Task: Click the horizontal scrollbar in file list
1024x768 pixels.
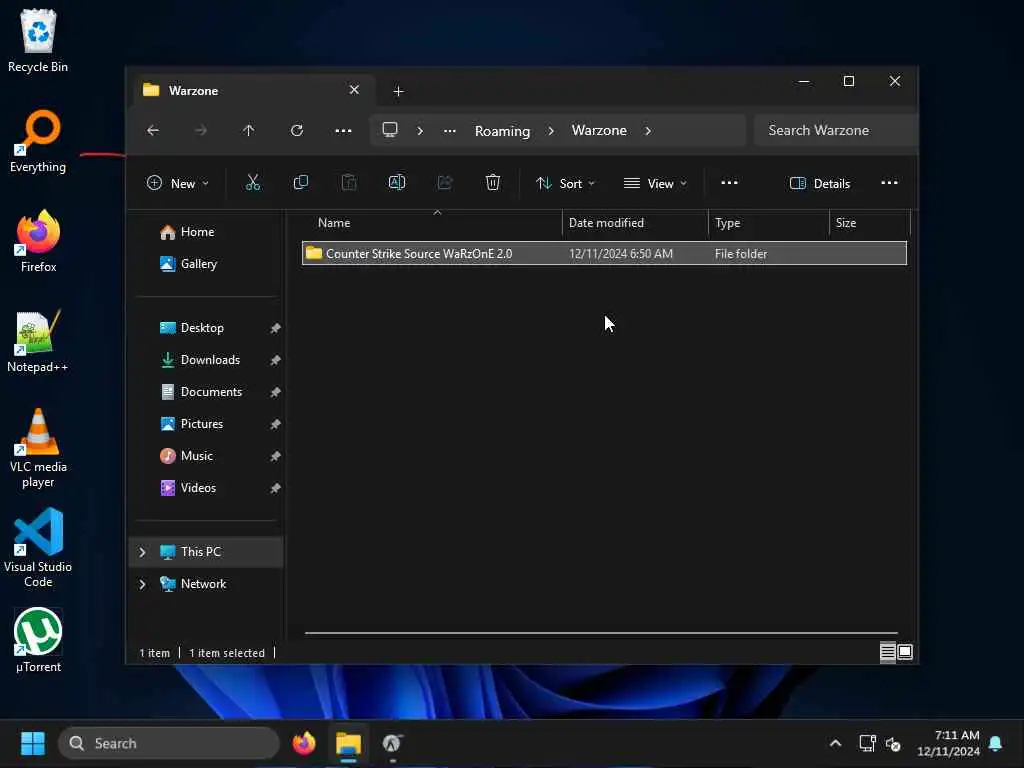Action: click(x=601, y=633)
